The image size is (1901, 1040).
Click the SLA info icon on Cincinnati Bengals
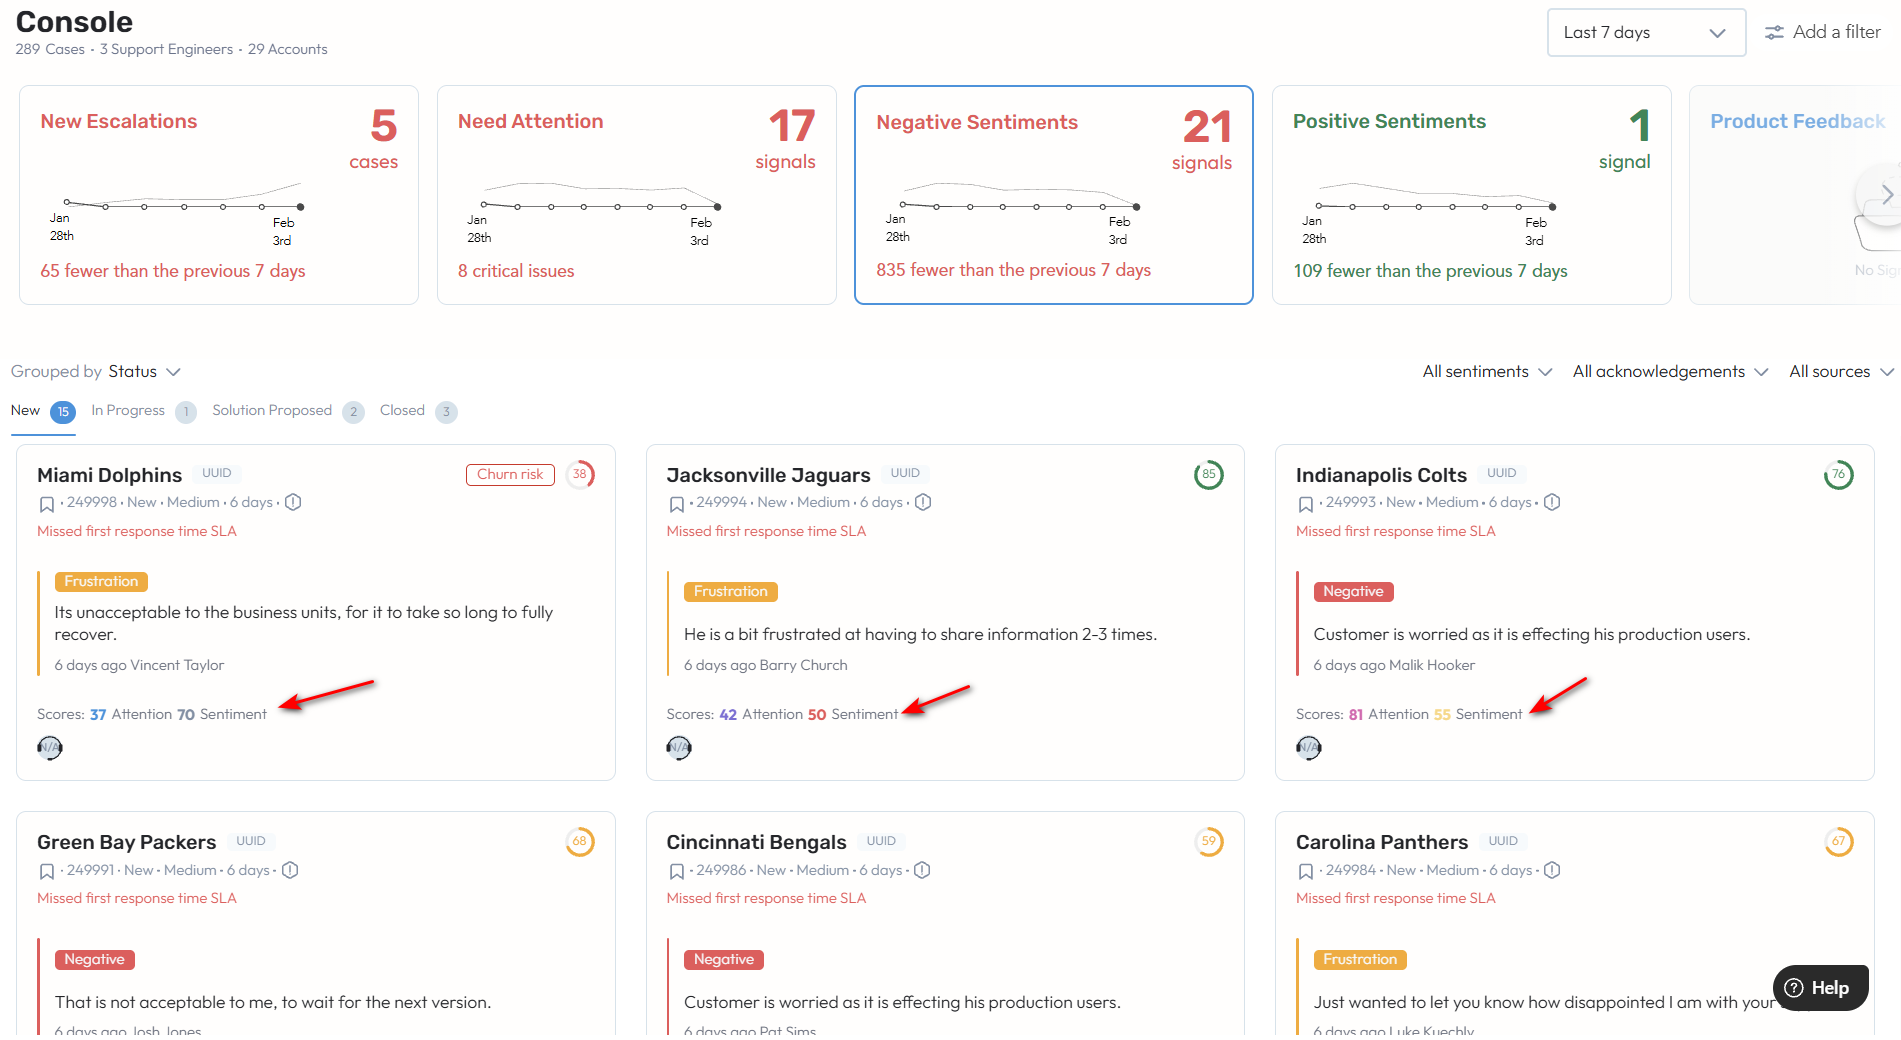922,870
